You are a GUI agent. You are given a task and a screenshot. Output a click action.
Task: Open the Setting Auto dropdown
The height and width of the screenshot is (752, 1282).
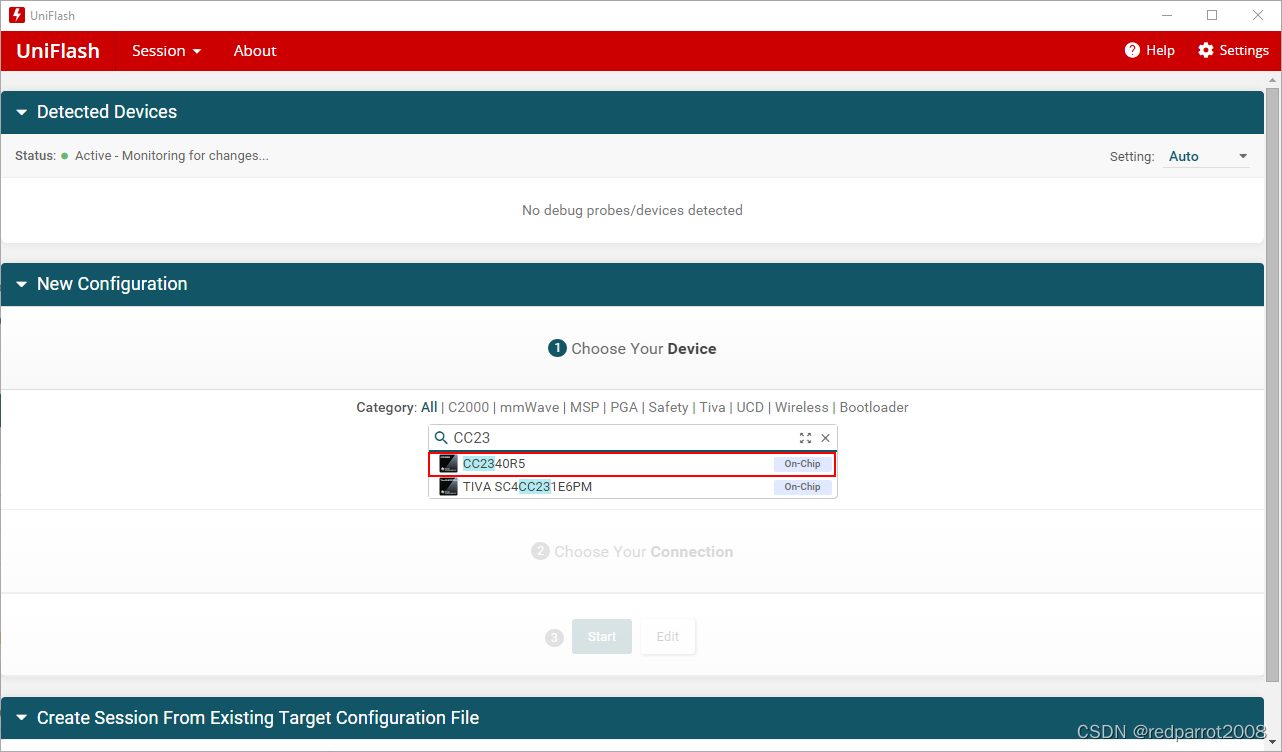[1208, 157]
